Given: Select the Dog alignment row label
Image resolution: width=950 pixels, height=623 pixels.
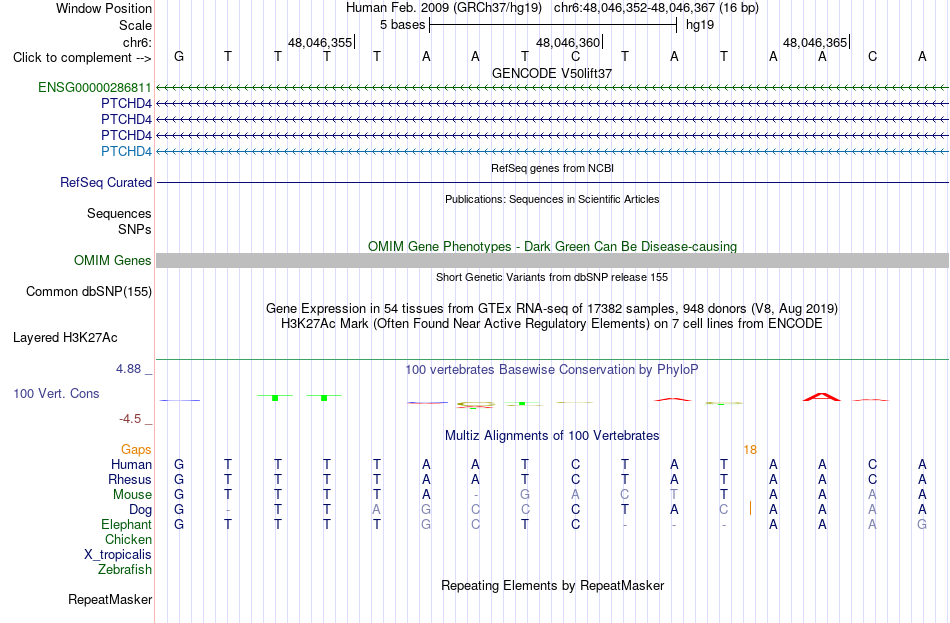Looking at the screenshot, I should pyautogui.click(x=140, y=510).
